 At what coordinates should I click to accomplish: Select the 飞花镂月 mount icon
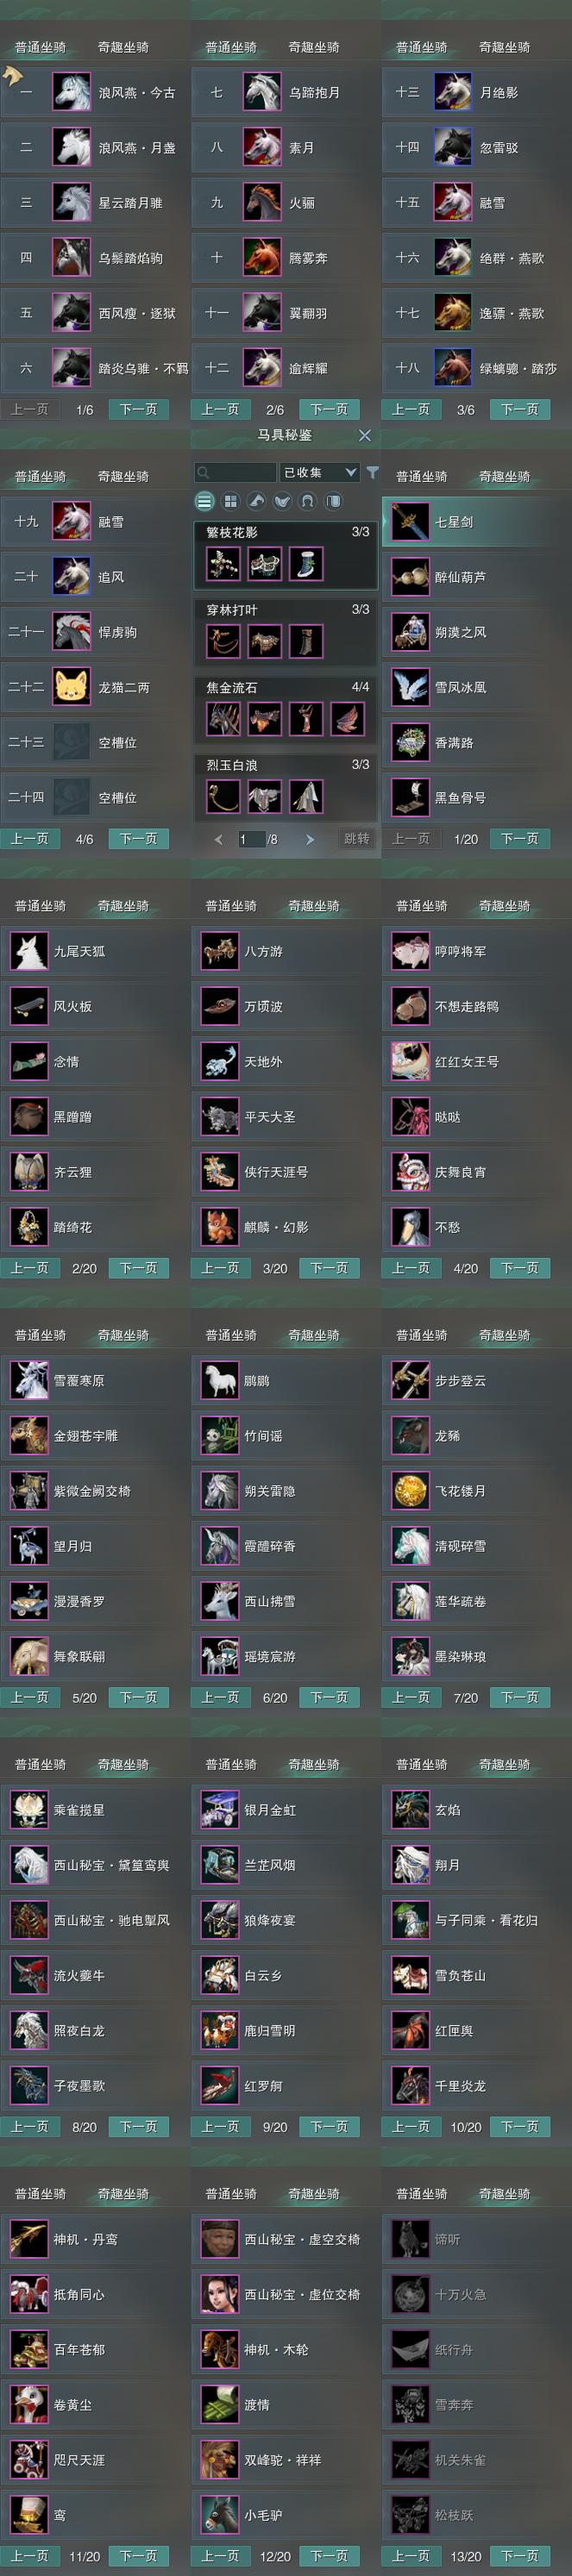click(x=410, y=1491)
